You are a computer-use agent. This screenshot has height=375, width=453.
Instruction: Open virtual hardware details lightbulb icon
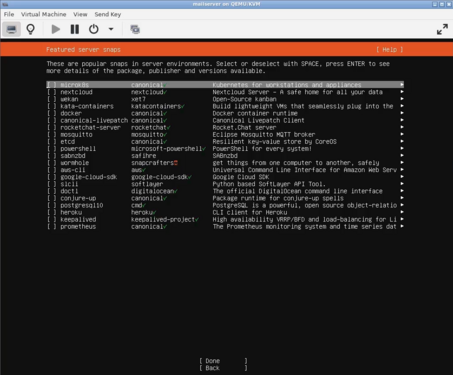(x=31, y=29)
